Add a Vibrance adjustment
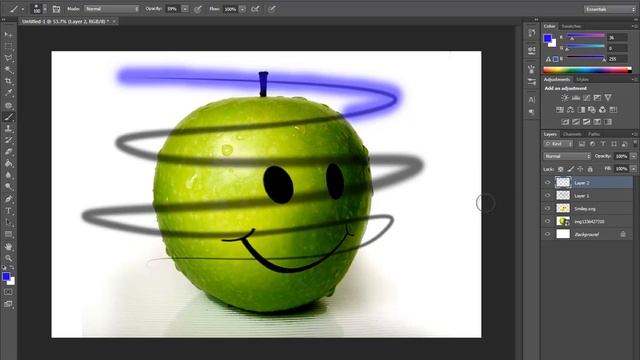 click(x=608, y=98)
